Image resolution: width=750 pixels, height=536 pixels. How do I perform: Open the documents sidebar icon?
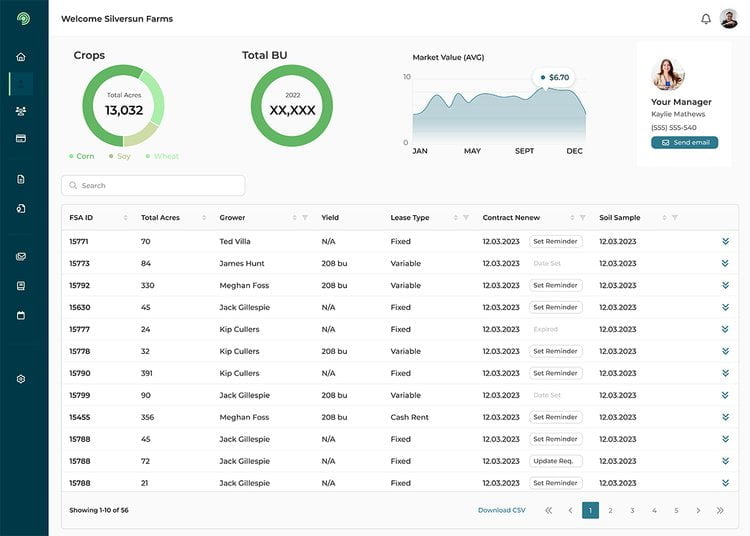21,179
